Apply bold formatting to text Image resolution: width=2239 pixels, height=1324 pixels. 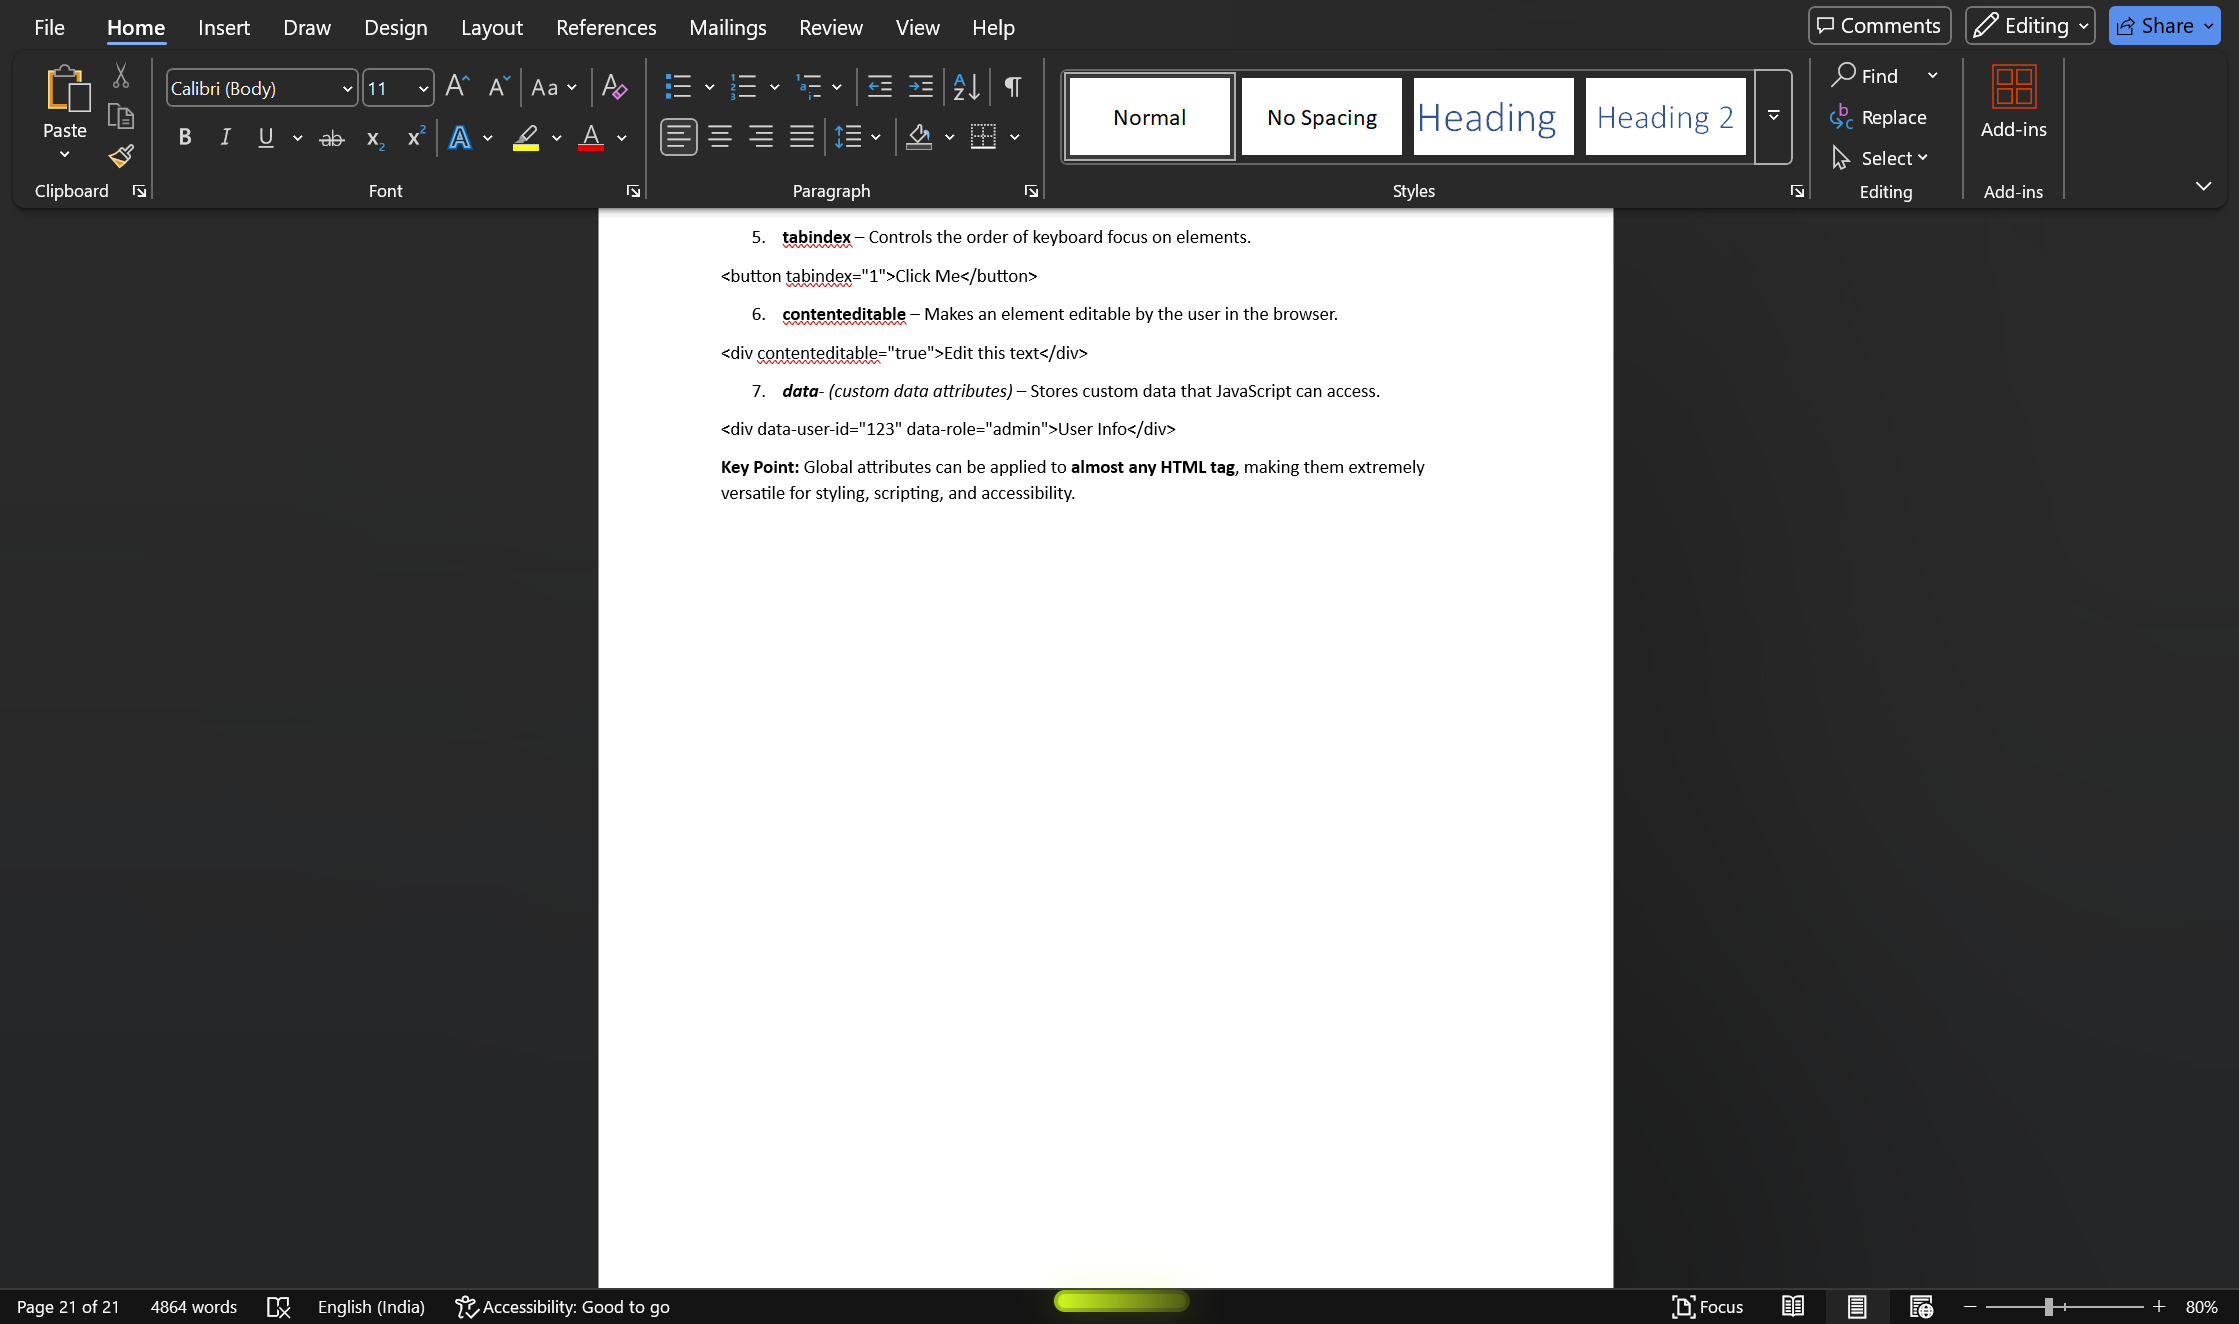coord(184,137)
